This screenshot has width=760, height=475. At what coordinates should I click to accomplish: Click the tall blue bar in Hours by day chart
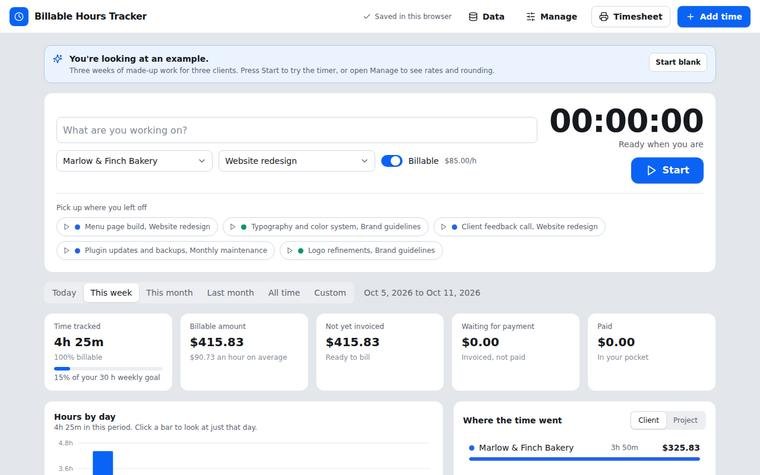pos(103,463)
